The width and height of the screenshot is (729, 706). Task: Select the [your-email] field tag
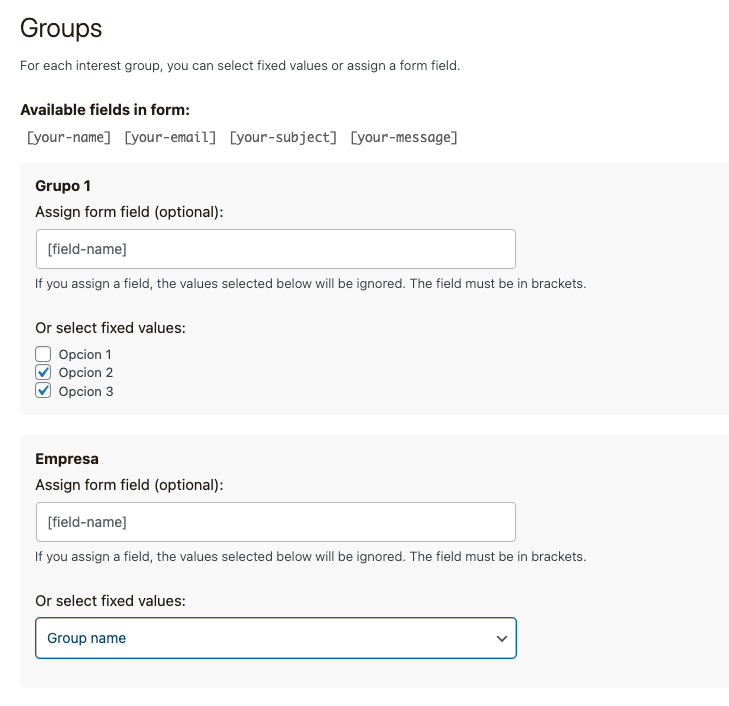pos(170,137)
